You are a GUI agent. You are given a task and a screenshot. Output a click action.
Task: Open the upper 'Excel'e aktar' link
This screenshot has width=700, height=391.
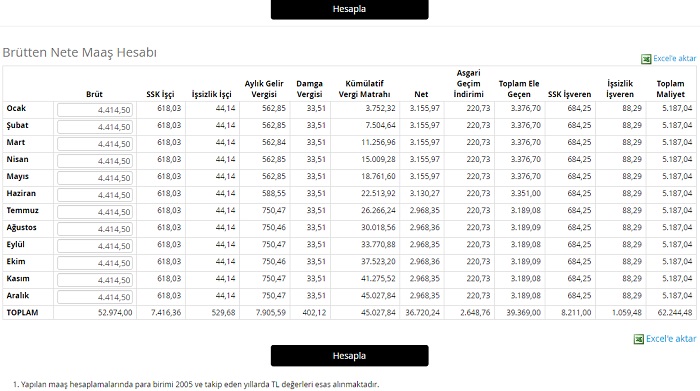675,58
